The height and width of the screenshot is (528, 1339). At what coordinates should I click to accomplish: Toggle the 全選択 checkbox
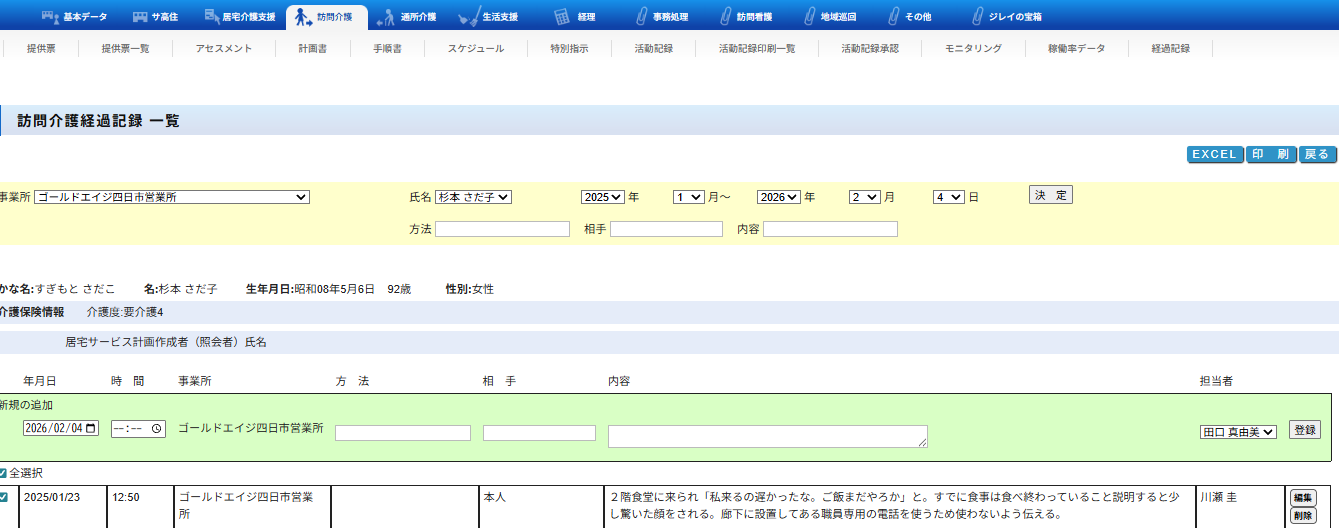tap(3, 473)
